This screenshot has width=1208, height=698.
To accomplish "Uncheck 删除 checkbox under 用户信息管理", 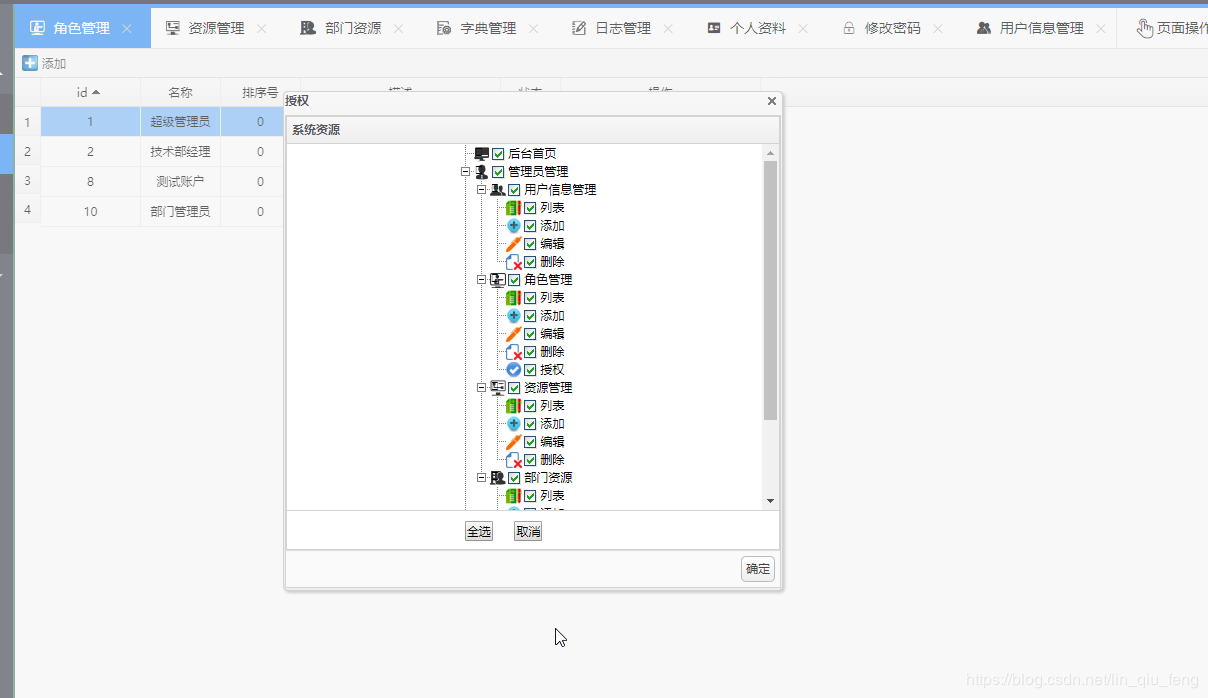I will click(530, 262).
